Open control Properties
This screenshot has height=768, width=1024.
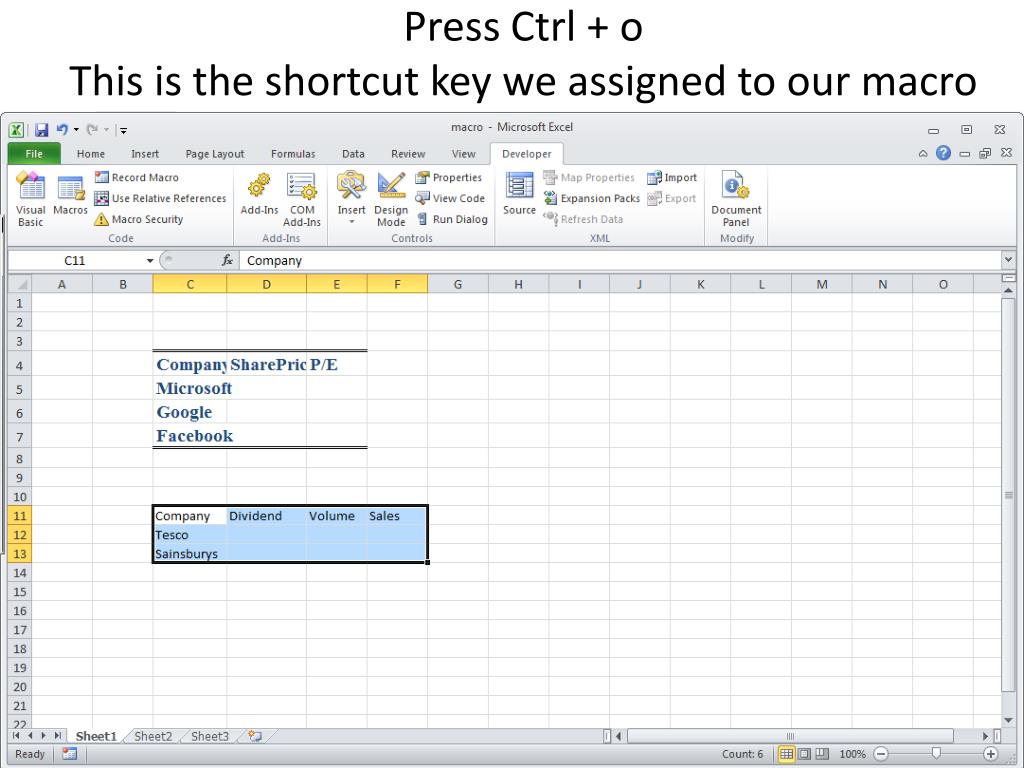449,177
